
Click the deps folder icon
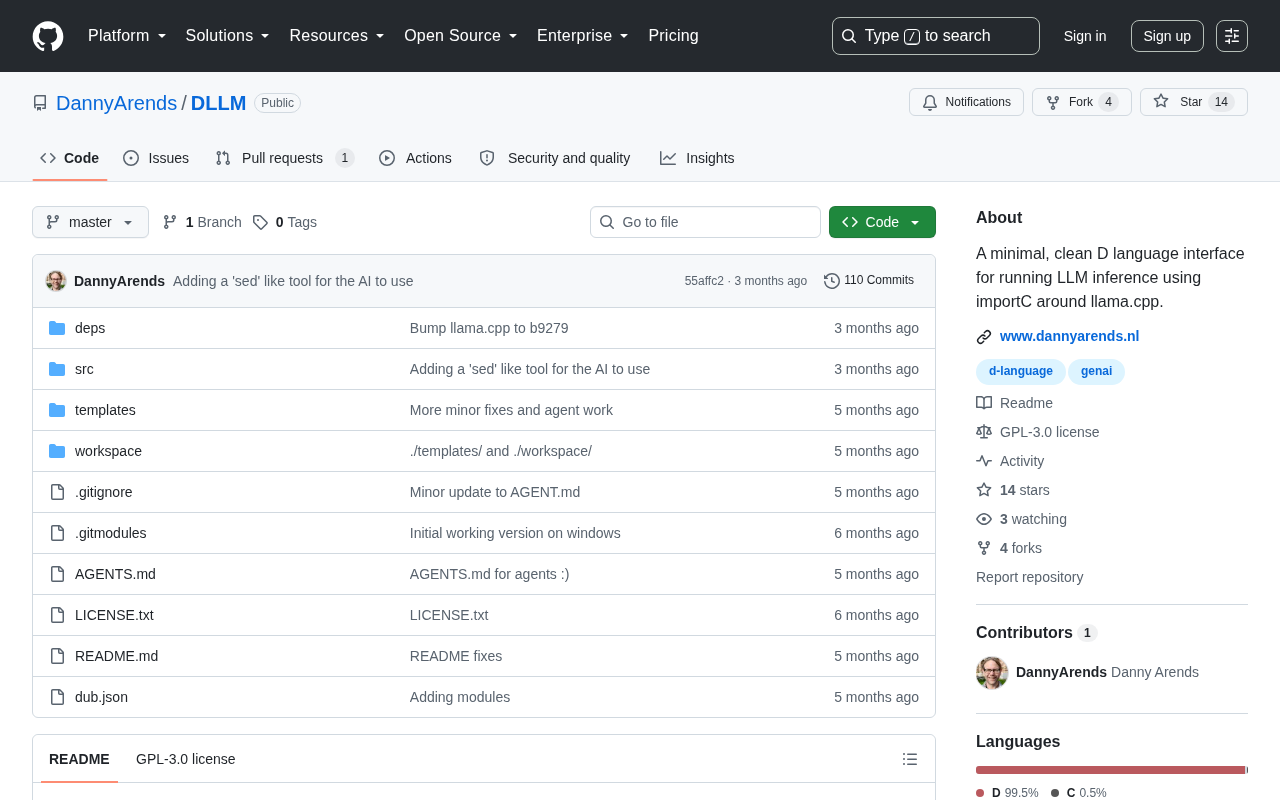point(57,328)
